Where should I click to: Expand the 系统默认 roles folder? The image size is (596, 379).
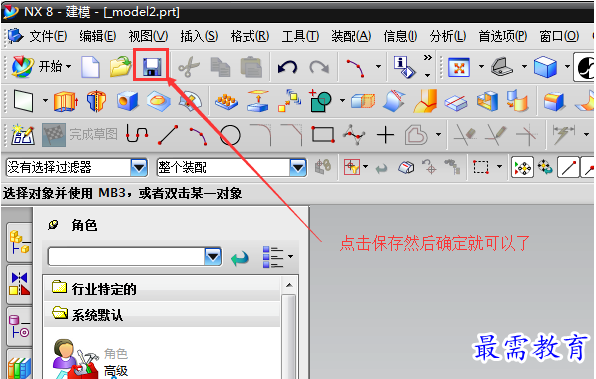point(162,315)
